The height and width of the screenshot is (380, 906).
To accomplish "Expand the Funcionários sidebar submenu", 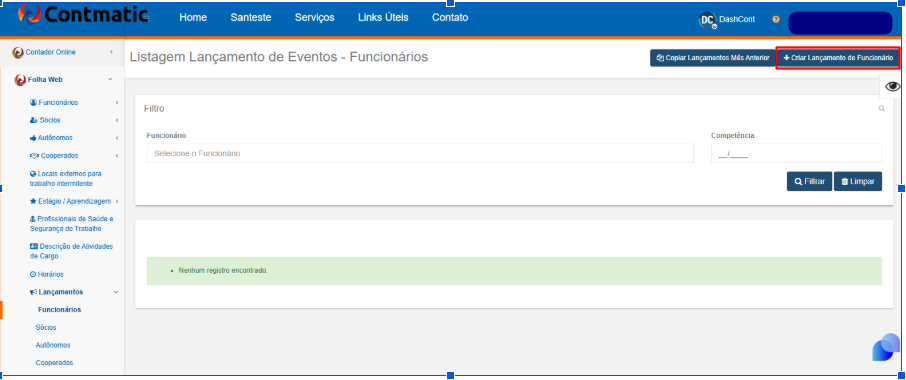I will [x=74, y=103].
